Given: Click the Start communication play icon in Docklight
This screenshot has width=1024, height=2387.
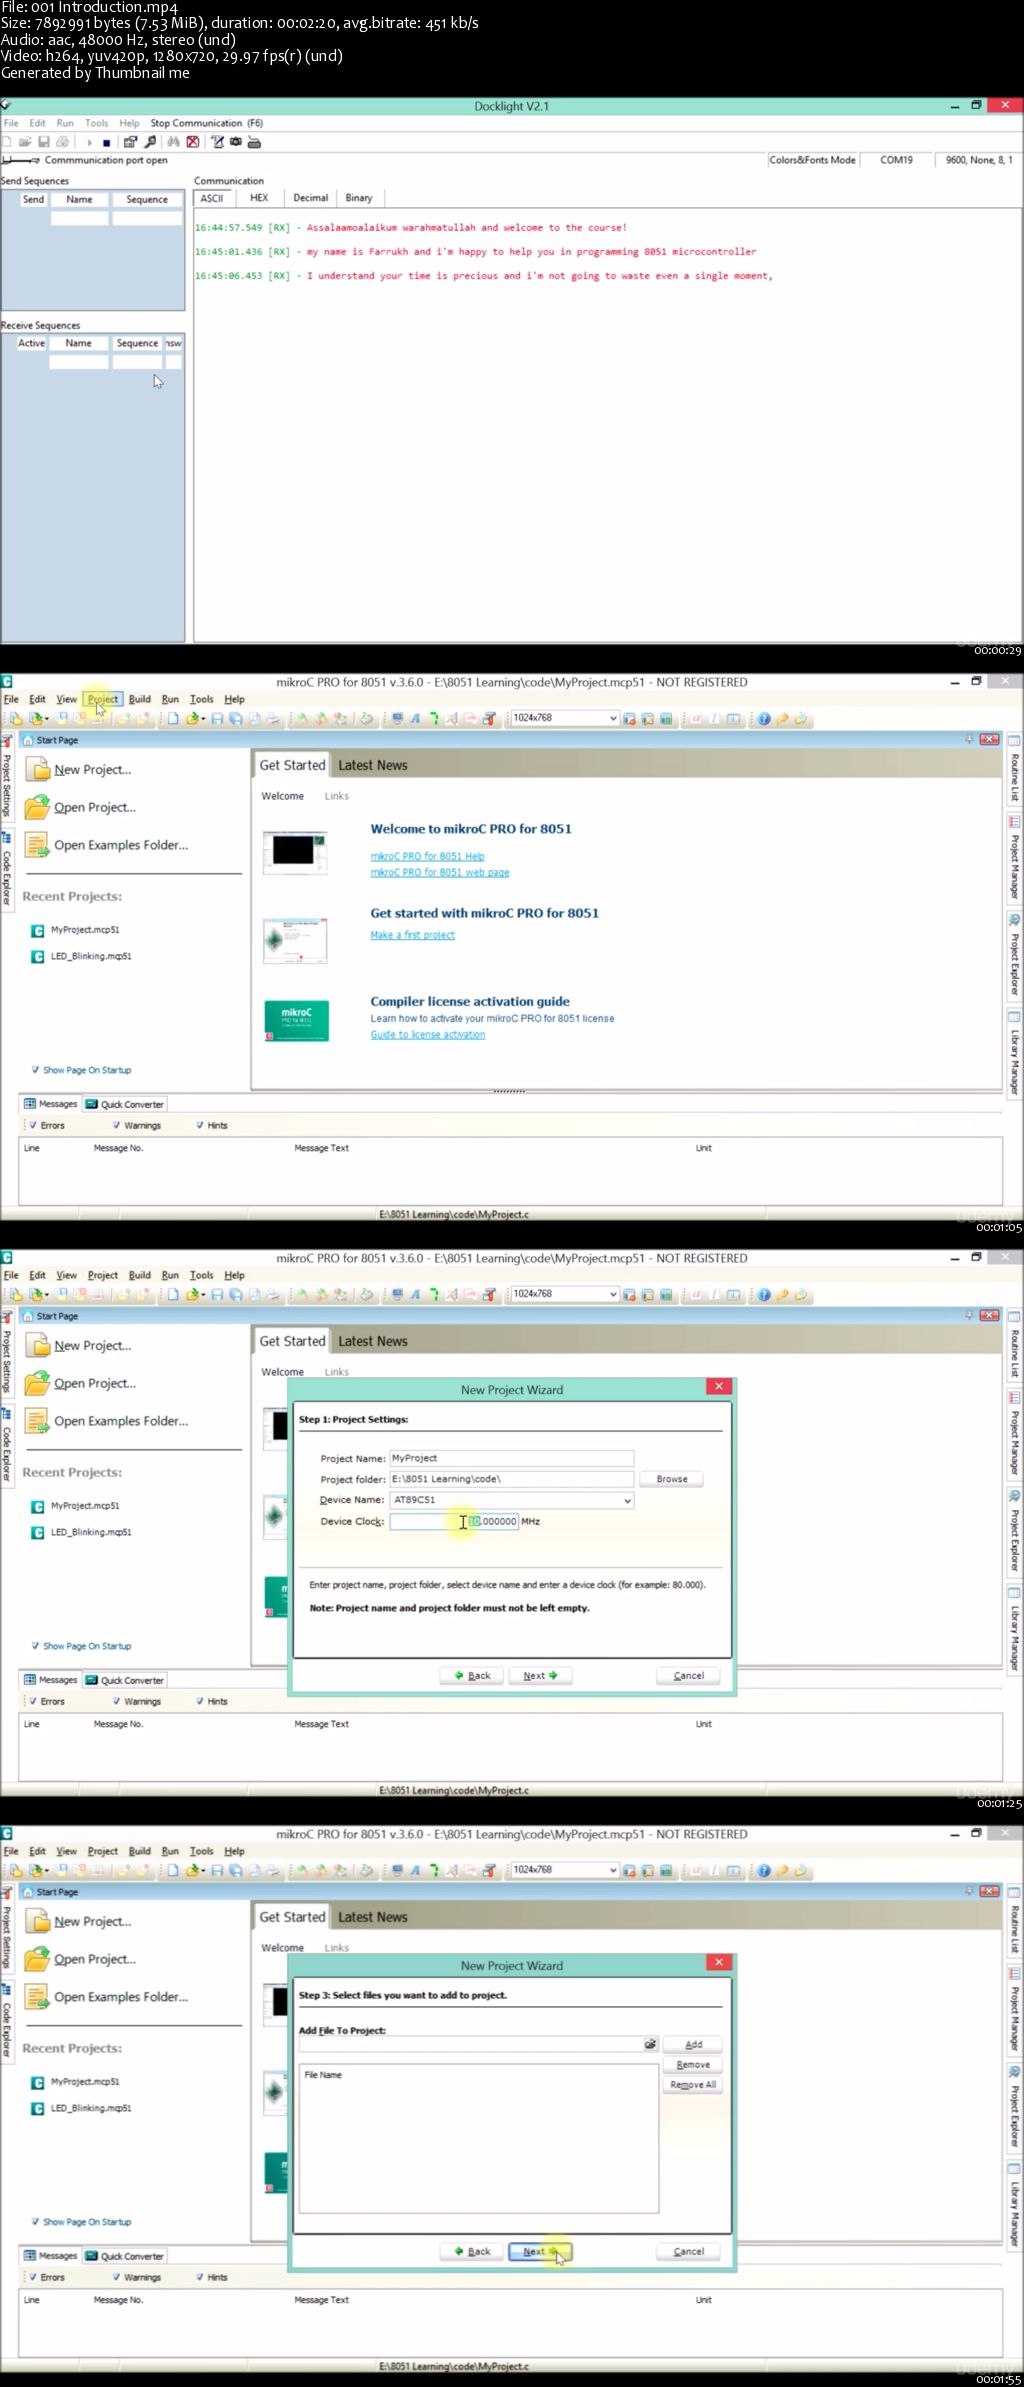Looking at the screenshot, I should [89, 143].
